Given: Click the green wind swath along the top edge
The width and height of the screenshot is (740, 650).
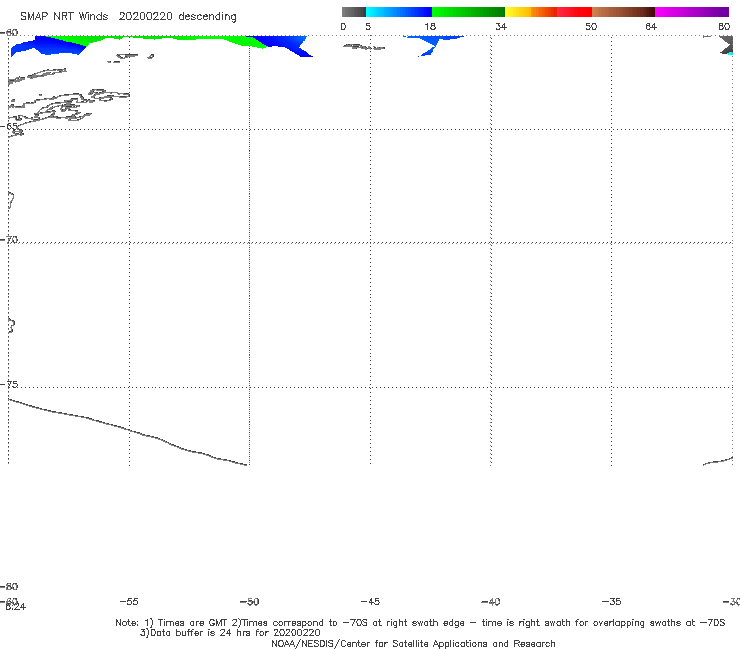Looking at the screenshot, I should click(x=156, y=38).
